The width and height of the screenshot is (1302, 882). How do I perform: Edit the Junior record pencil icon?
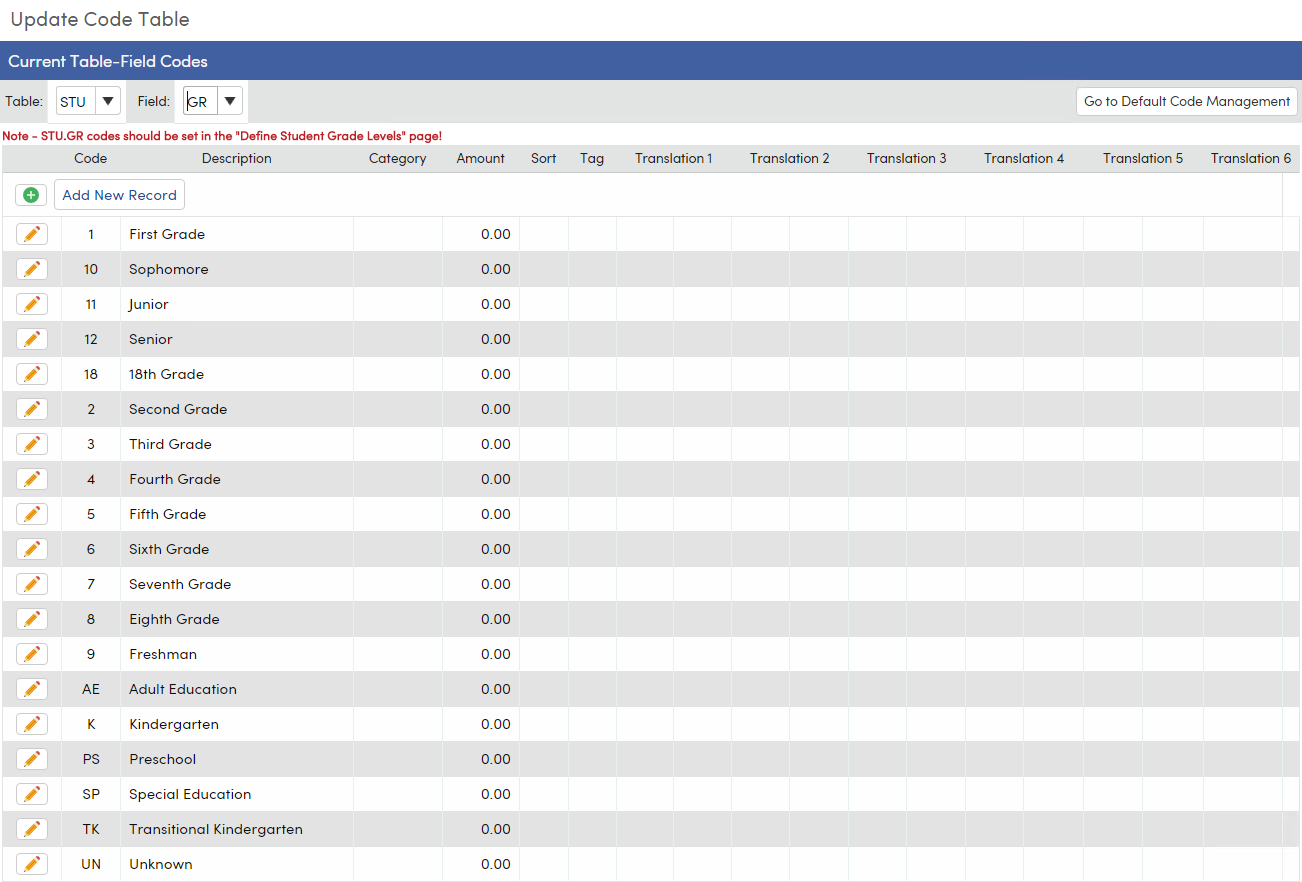32,304
